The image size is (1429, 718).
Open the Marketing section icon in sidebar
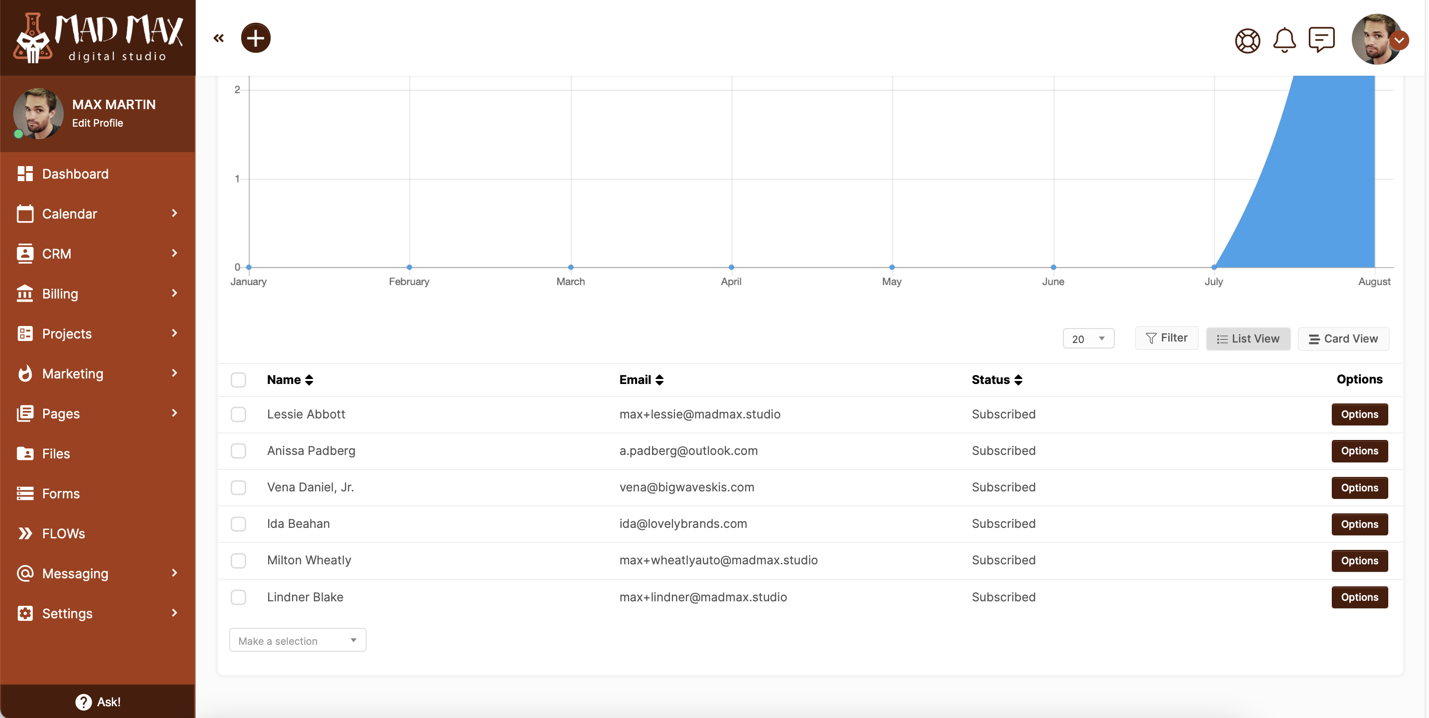[25, 373]
